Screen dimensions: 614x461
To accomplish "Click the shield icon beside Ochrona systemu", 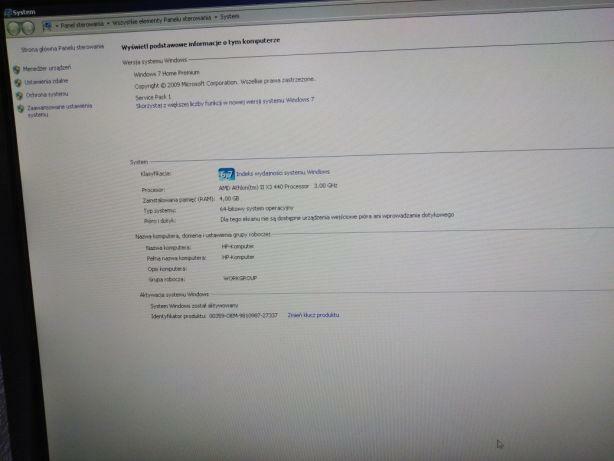I will pyautogui.click(x=19, y=96).
